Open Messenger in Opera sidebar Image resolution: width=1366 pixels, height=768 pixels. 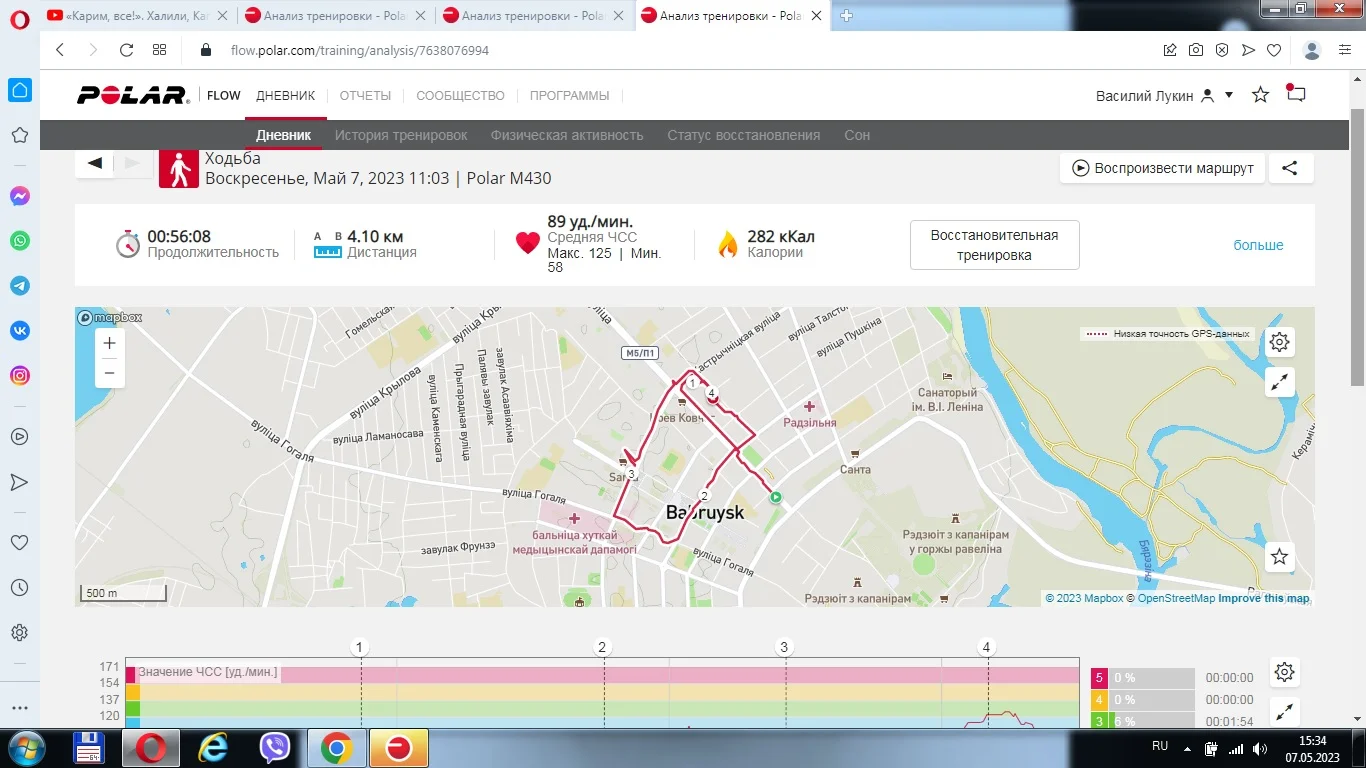pyautogui.click(x=20, y=196)
